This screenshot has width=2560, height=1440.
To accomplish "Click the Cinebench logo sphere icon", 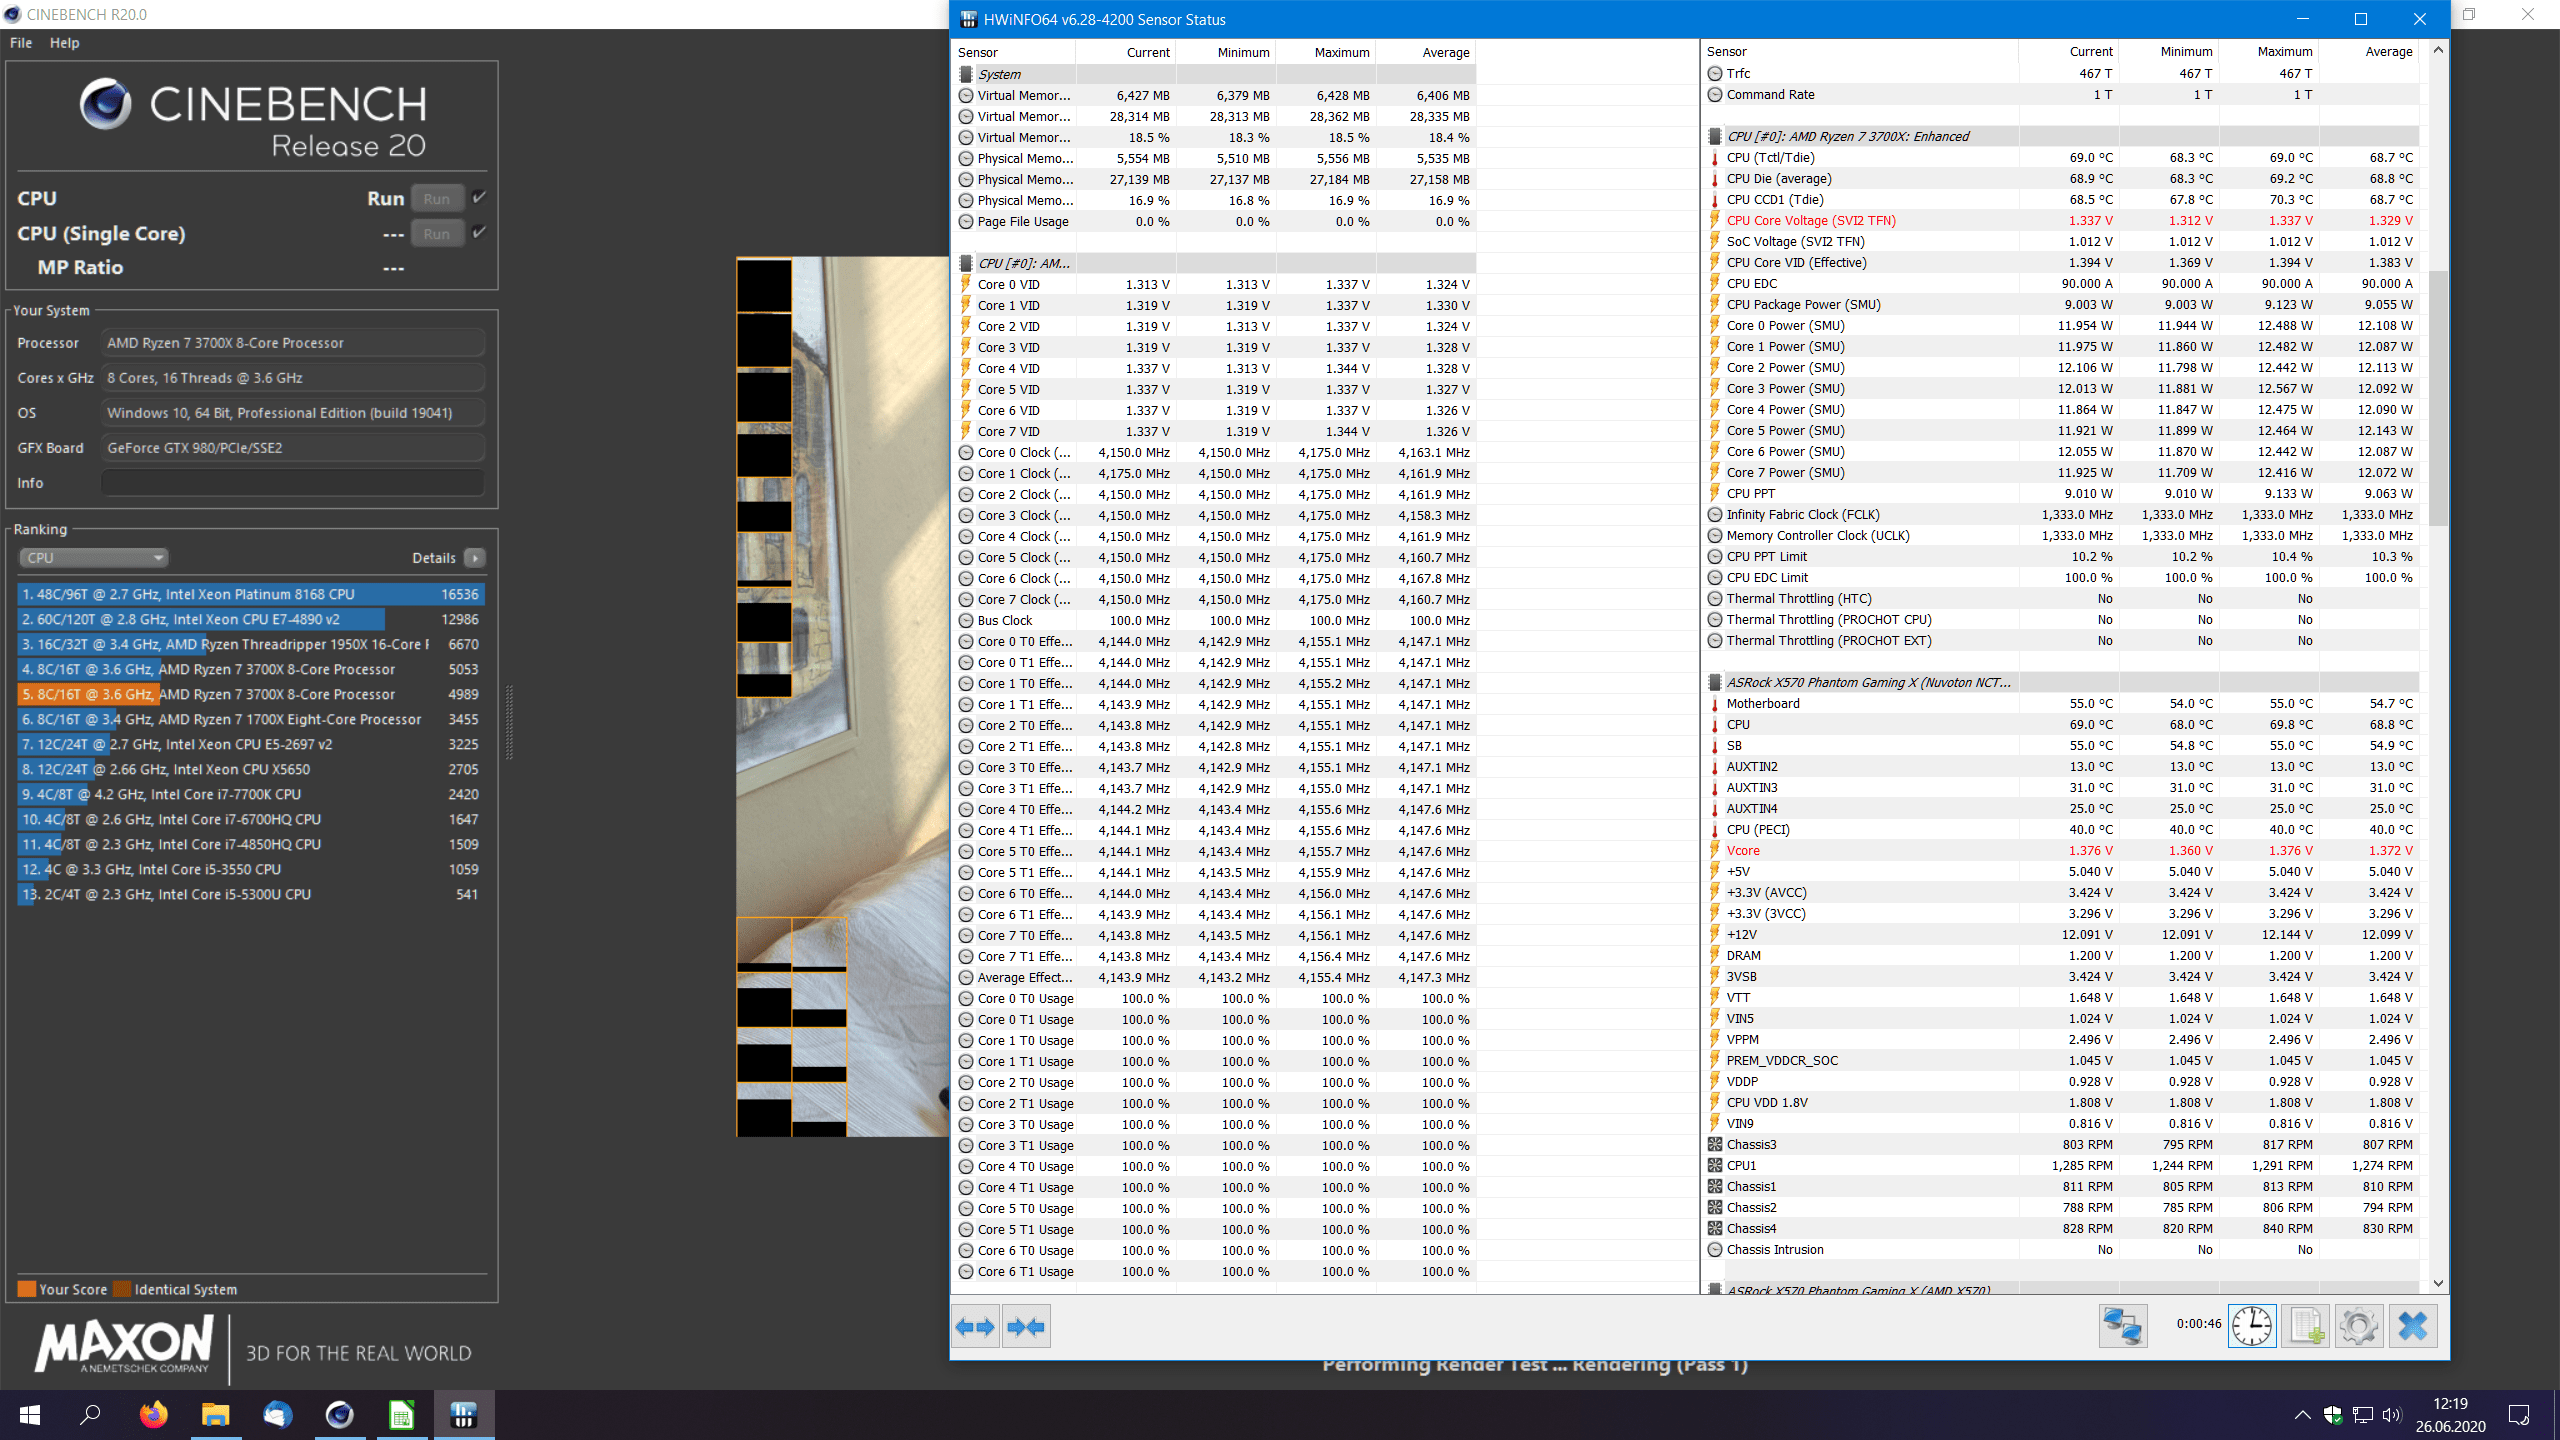I will (x=106, y=104).
